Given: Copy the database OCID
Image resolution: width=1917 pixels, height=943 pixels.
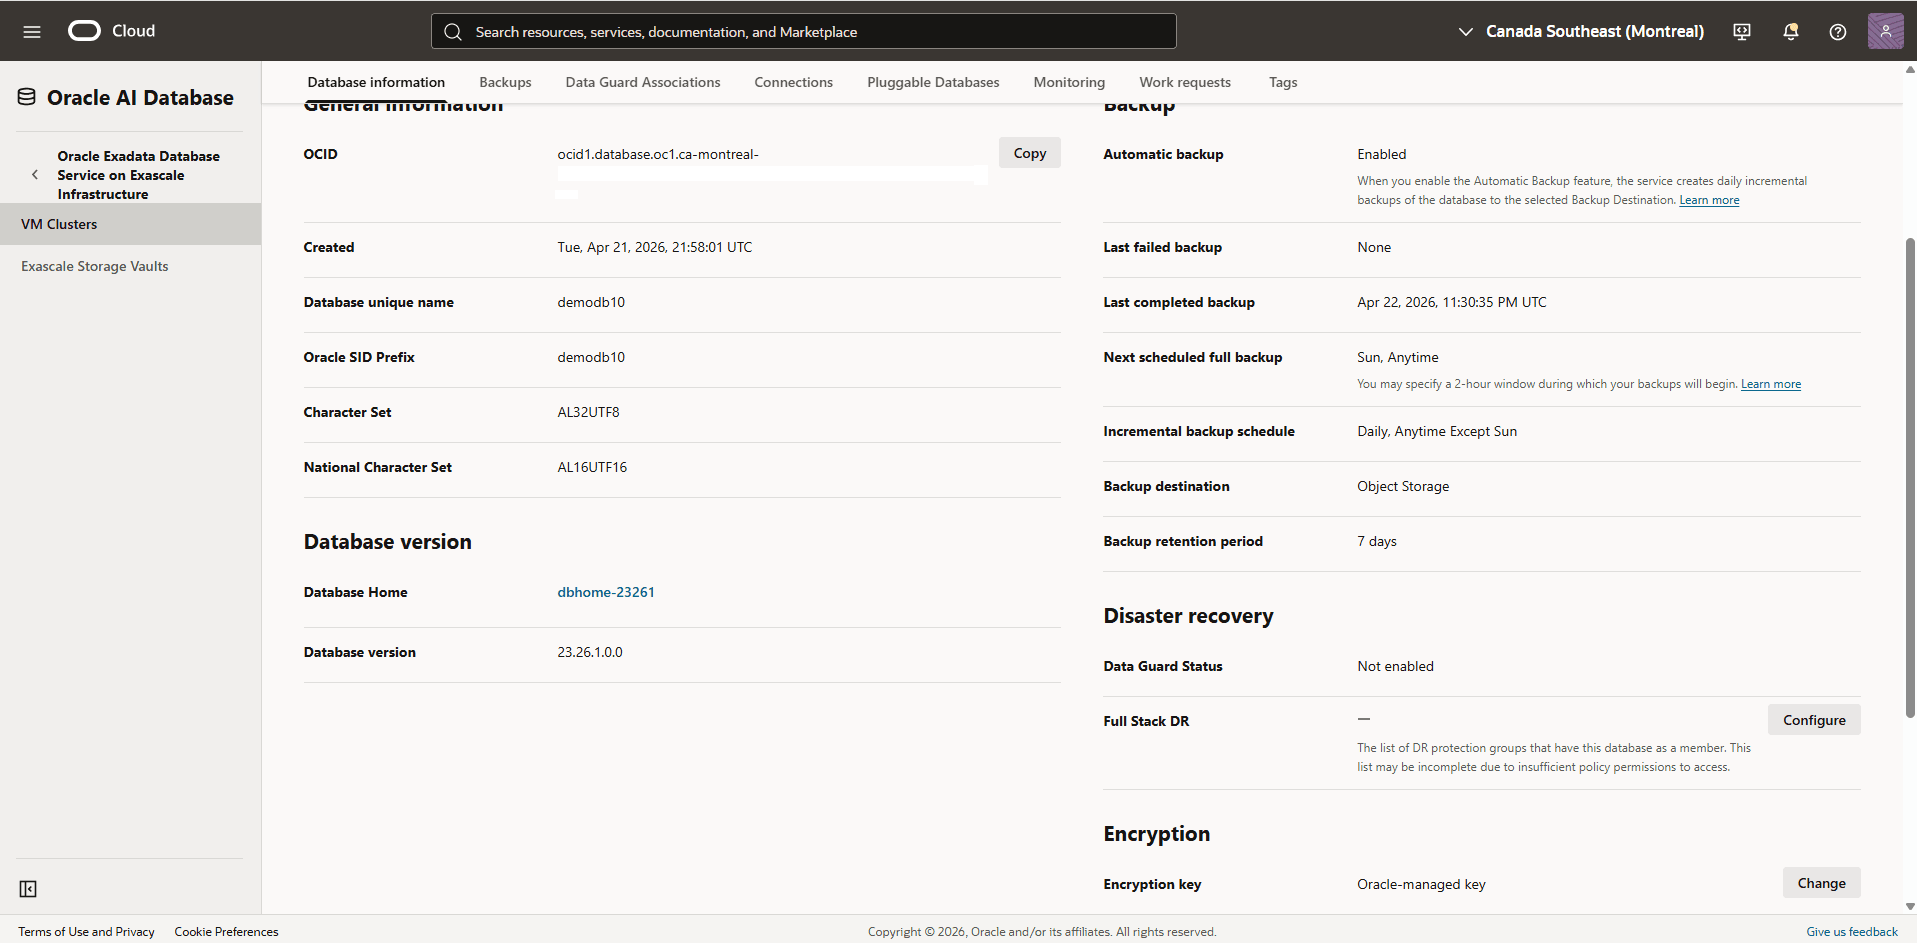Looking at the screenshot, I should [1030, 153].
